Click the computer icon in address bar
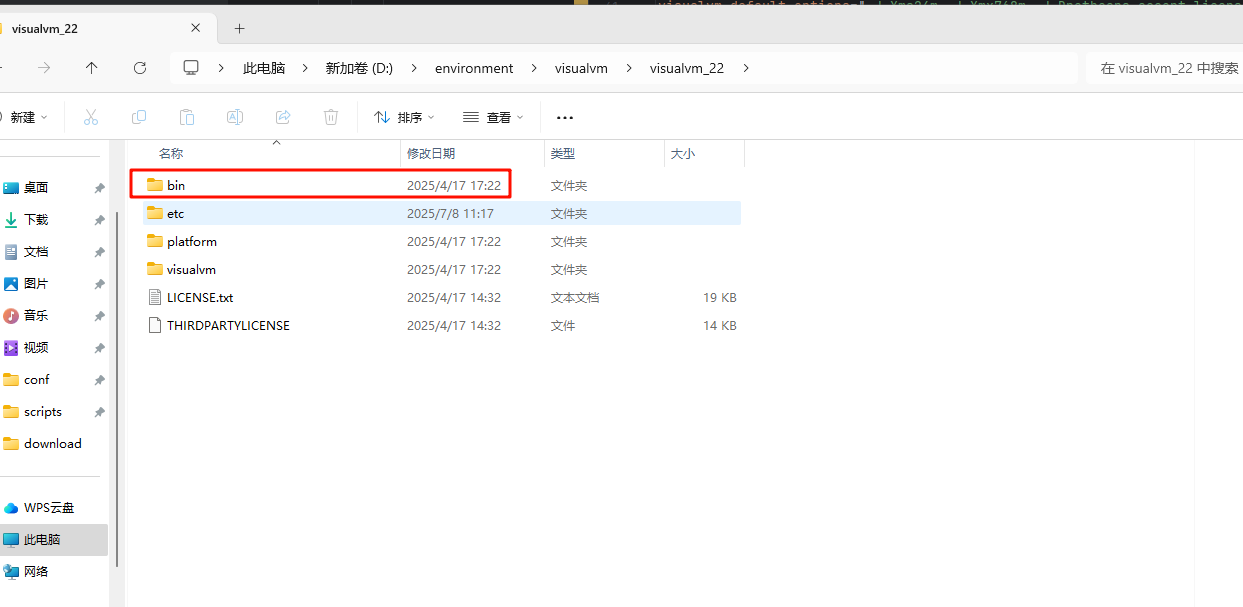 pyautogui.click(x=191, y=68)
